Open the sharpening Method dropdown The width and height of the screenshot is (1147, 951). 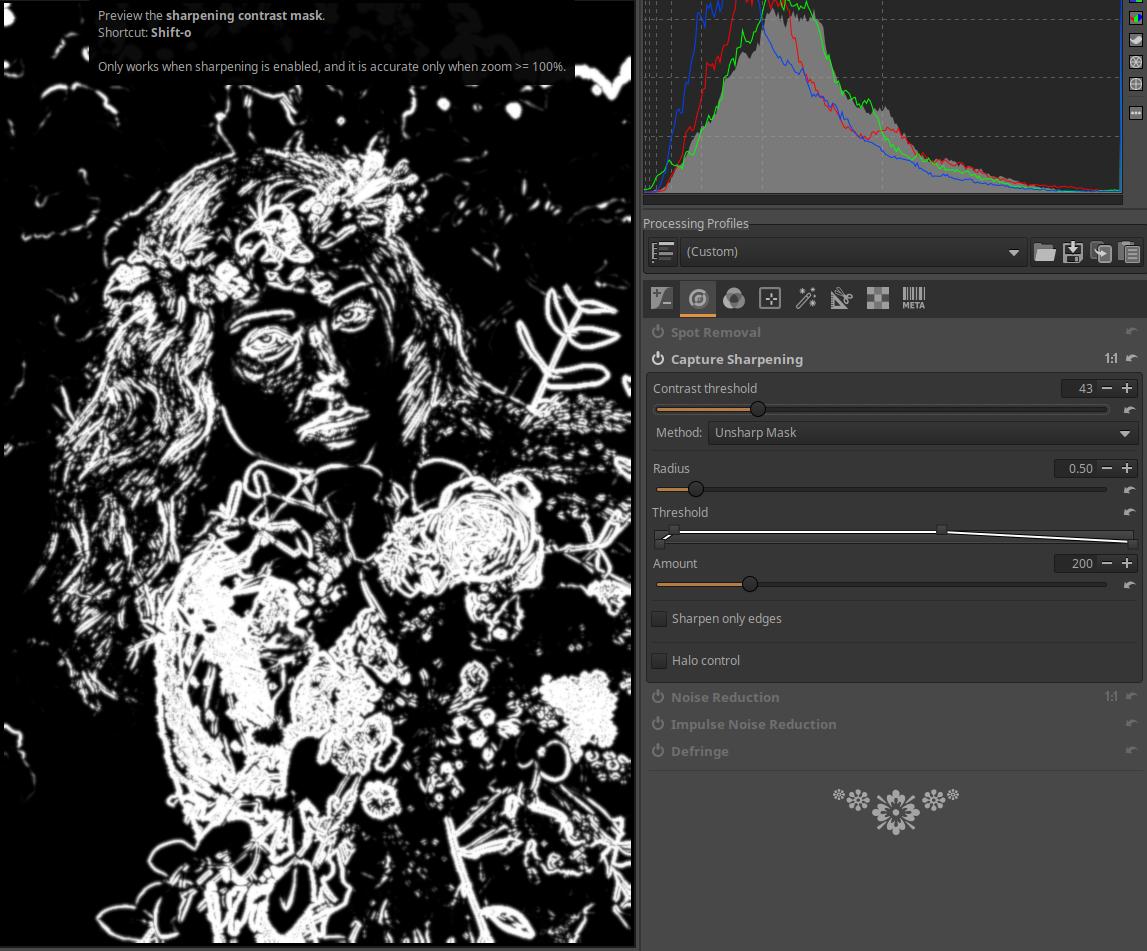pos(922,433)
